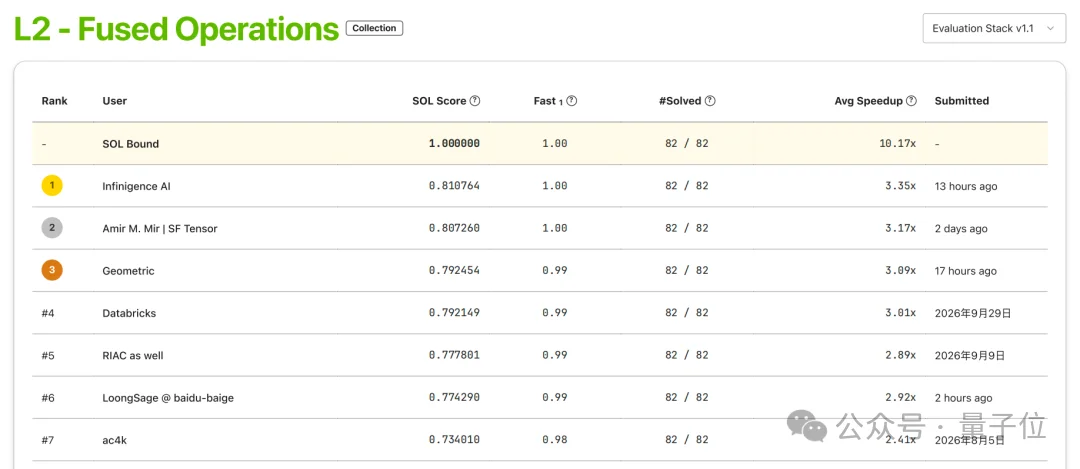Click the 10.17x average speedup value
The width and height of the screenshot is (1080, 469).
[x=899, y=144]
